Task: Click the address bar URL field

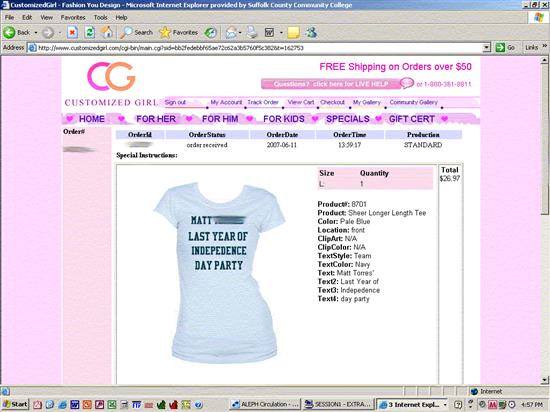Action: (x=259, y=48)
